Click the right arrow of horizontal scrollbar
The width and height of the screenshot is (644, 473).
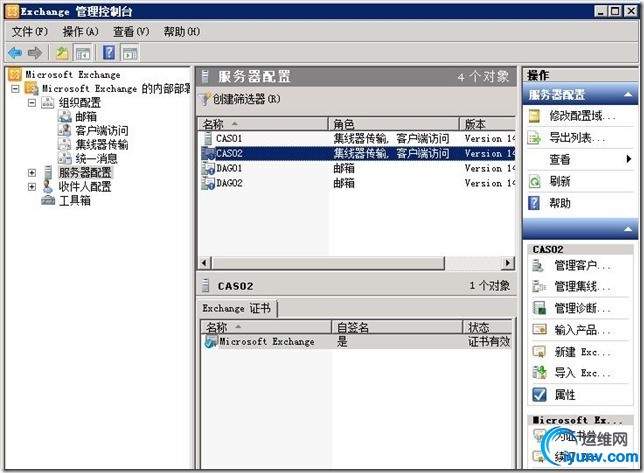pos(508,263)
